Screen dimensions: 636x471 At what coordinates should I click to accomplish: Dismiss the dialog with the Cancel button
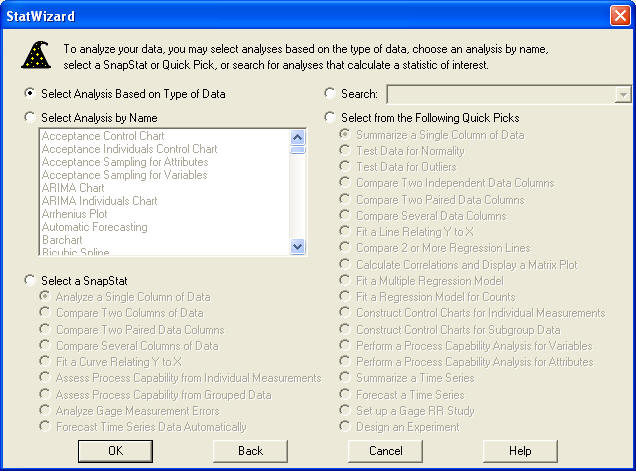[x=385, y=451]
